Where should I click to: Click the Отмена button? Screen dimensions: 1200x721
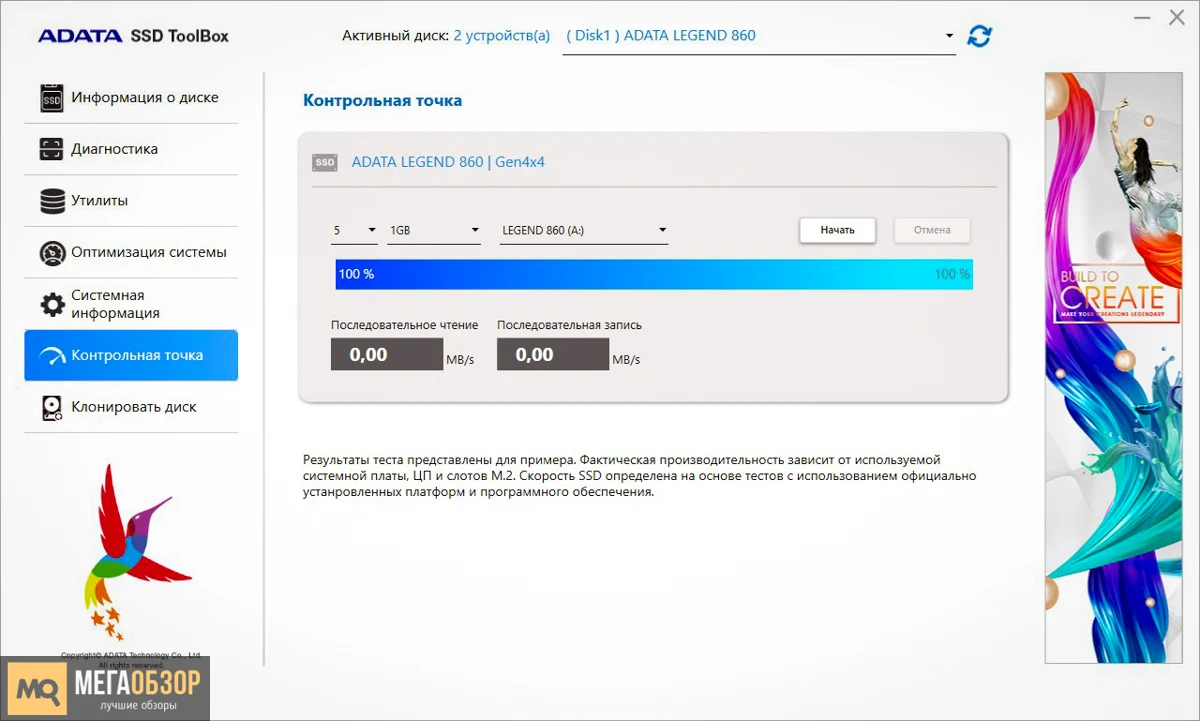pos(932,230)
